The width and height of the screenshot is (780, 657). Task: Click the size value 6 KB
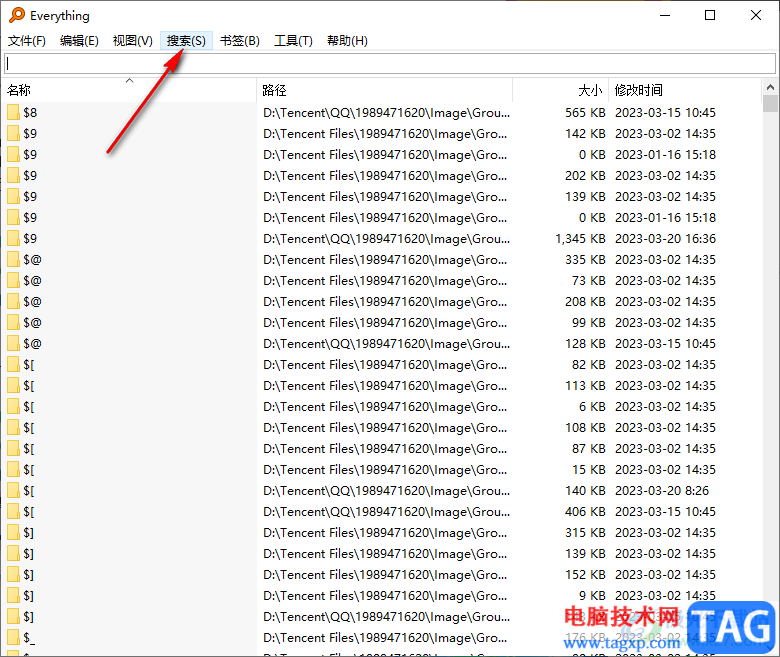click(592, 407)
